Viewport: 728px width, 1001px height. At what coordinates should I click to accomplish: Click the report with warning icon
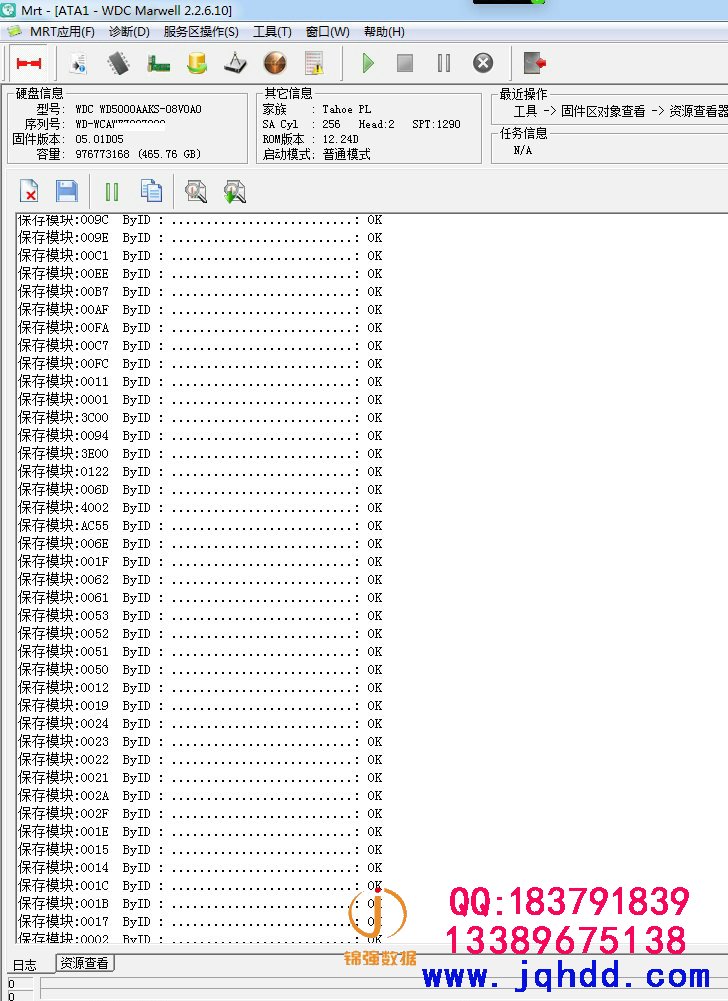click(x=314, y=63)
